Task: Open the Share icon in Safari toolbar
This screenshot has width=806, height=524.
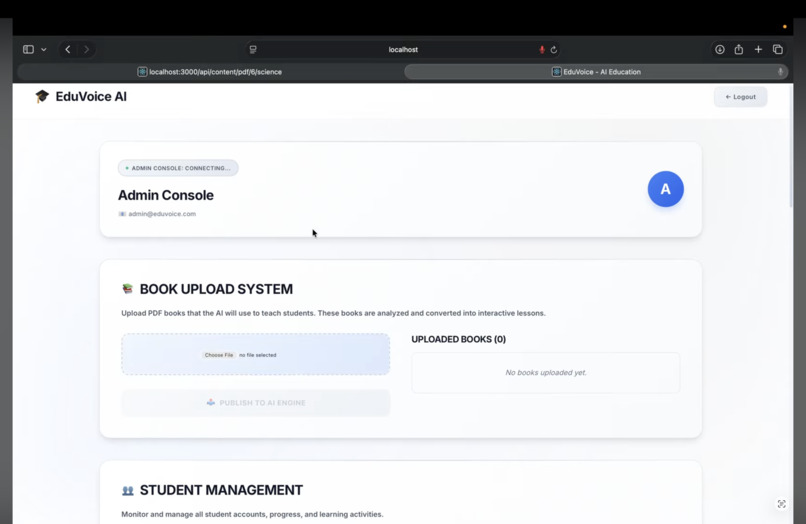Action: (x=739, y=49)
